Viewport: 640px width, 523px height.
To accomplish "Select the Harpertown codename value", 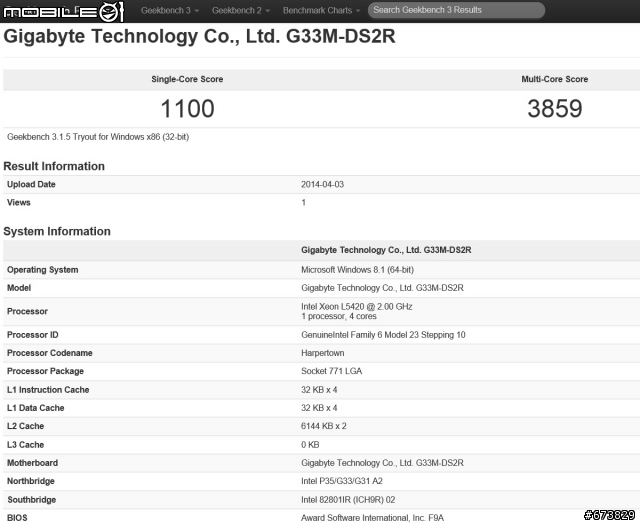I will pos(322,353).
